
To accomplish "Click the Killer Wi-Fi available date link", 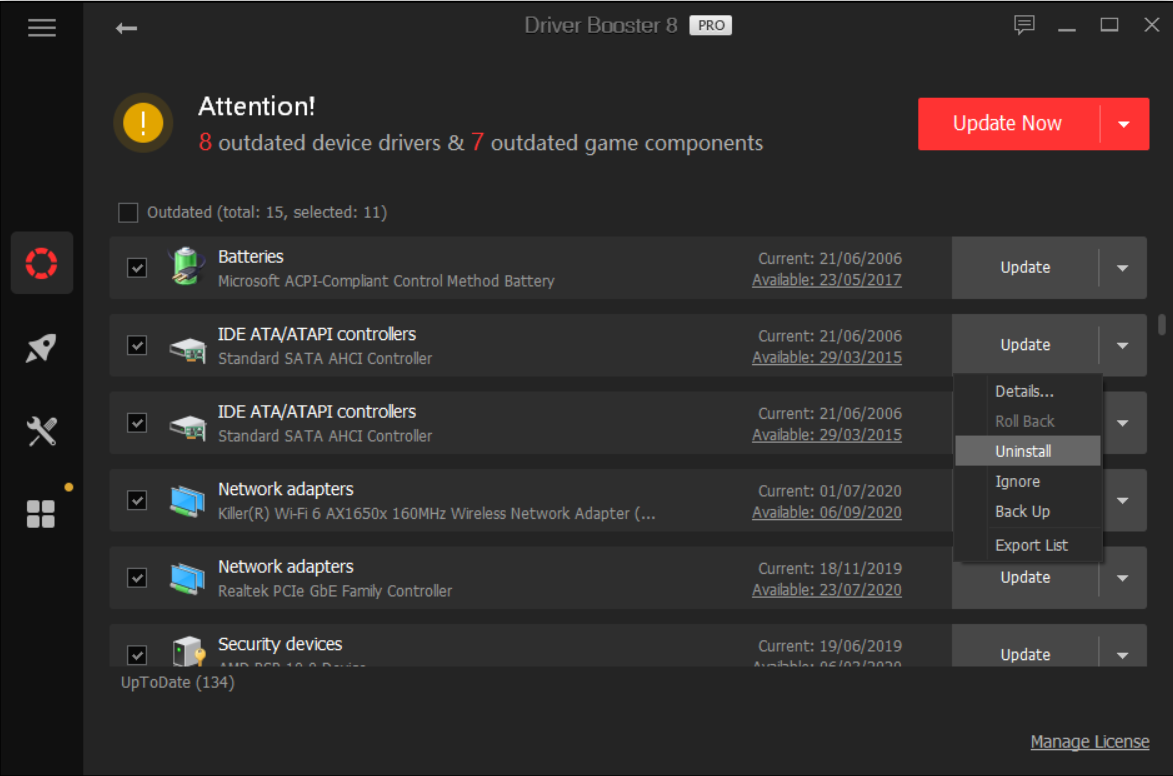I will point(826,512).
